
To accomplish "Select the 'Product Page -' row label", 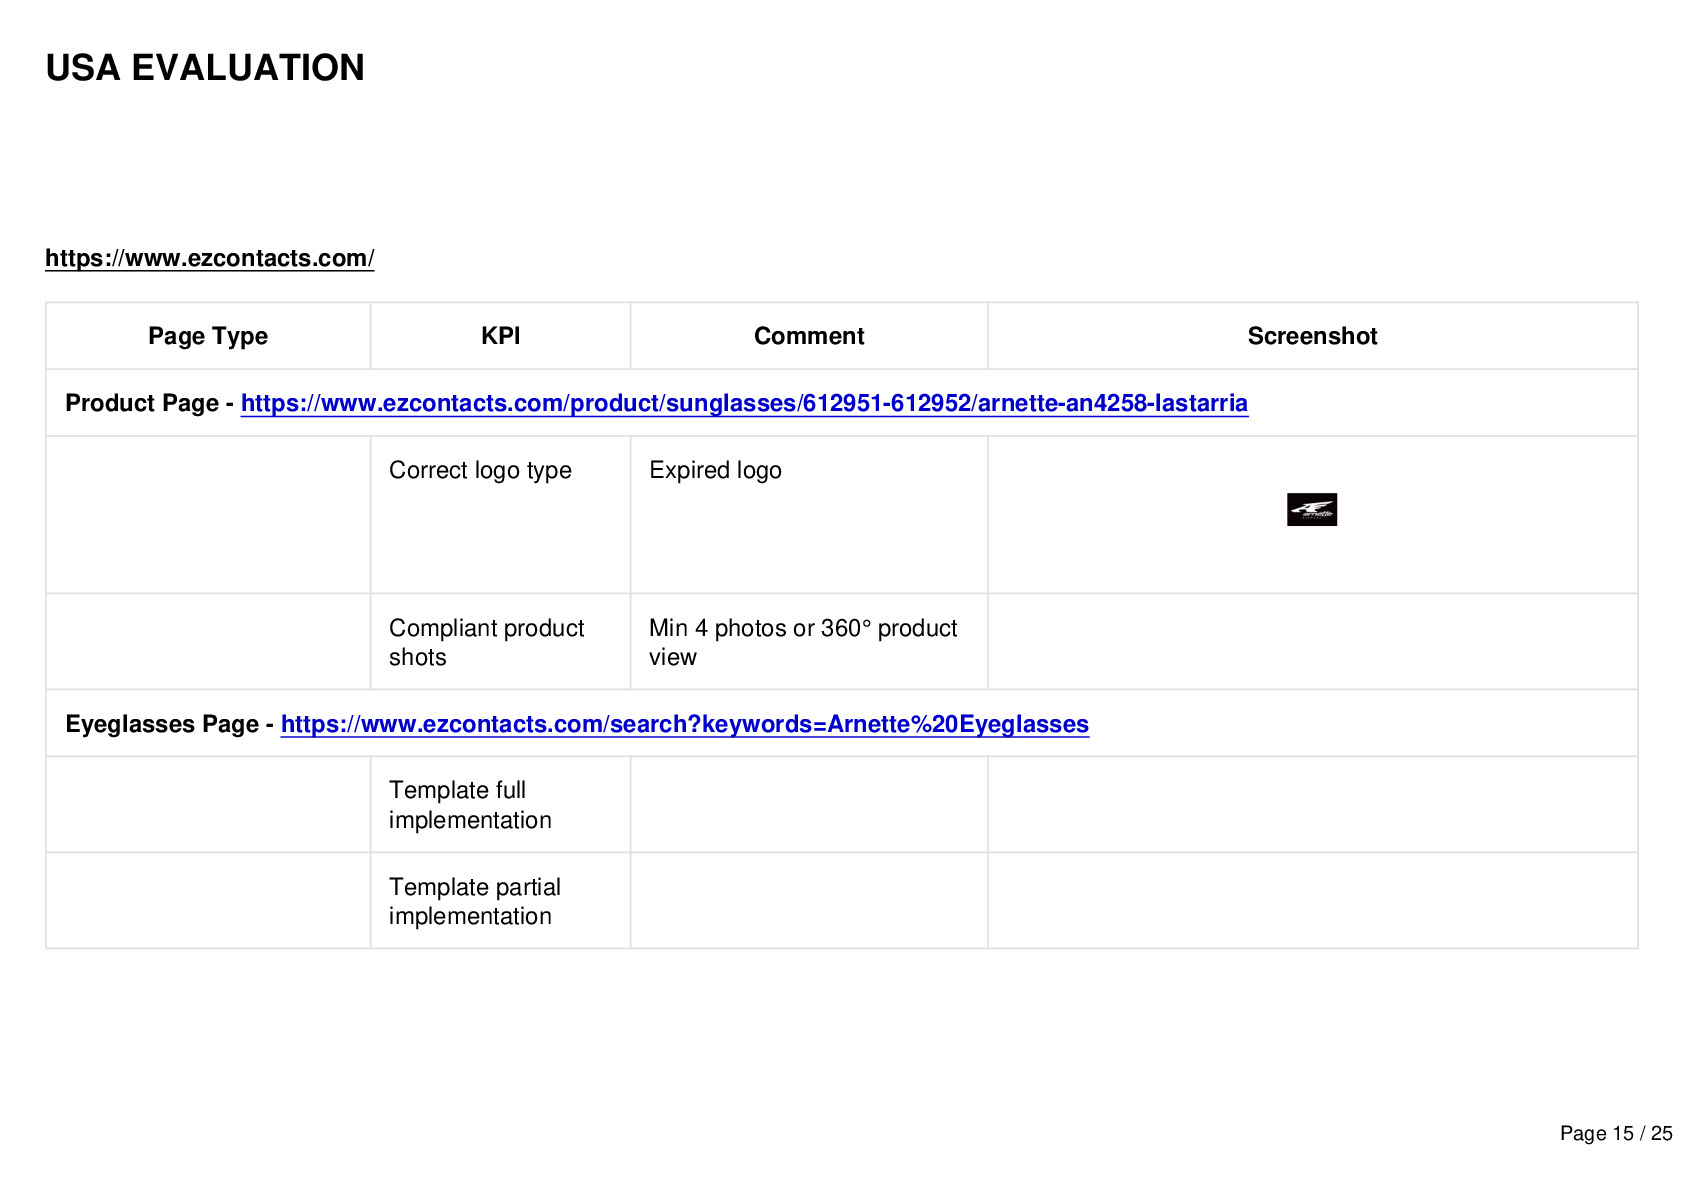I will click(x=149, y=403).
